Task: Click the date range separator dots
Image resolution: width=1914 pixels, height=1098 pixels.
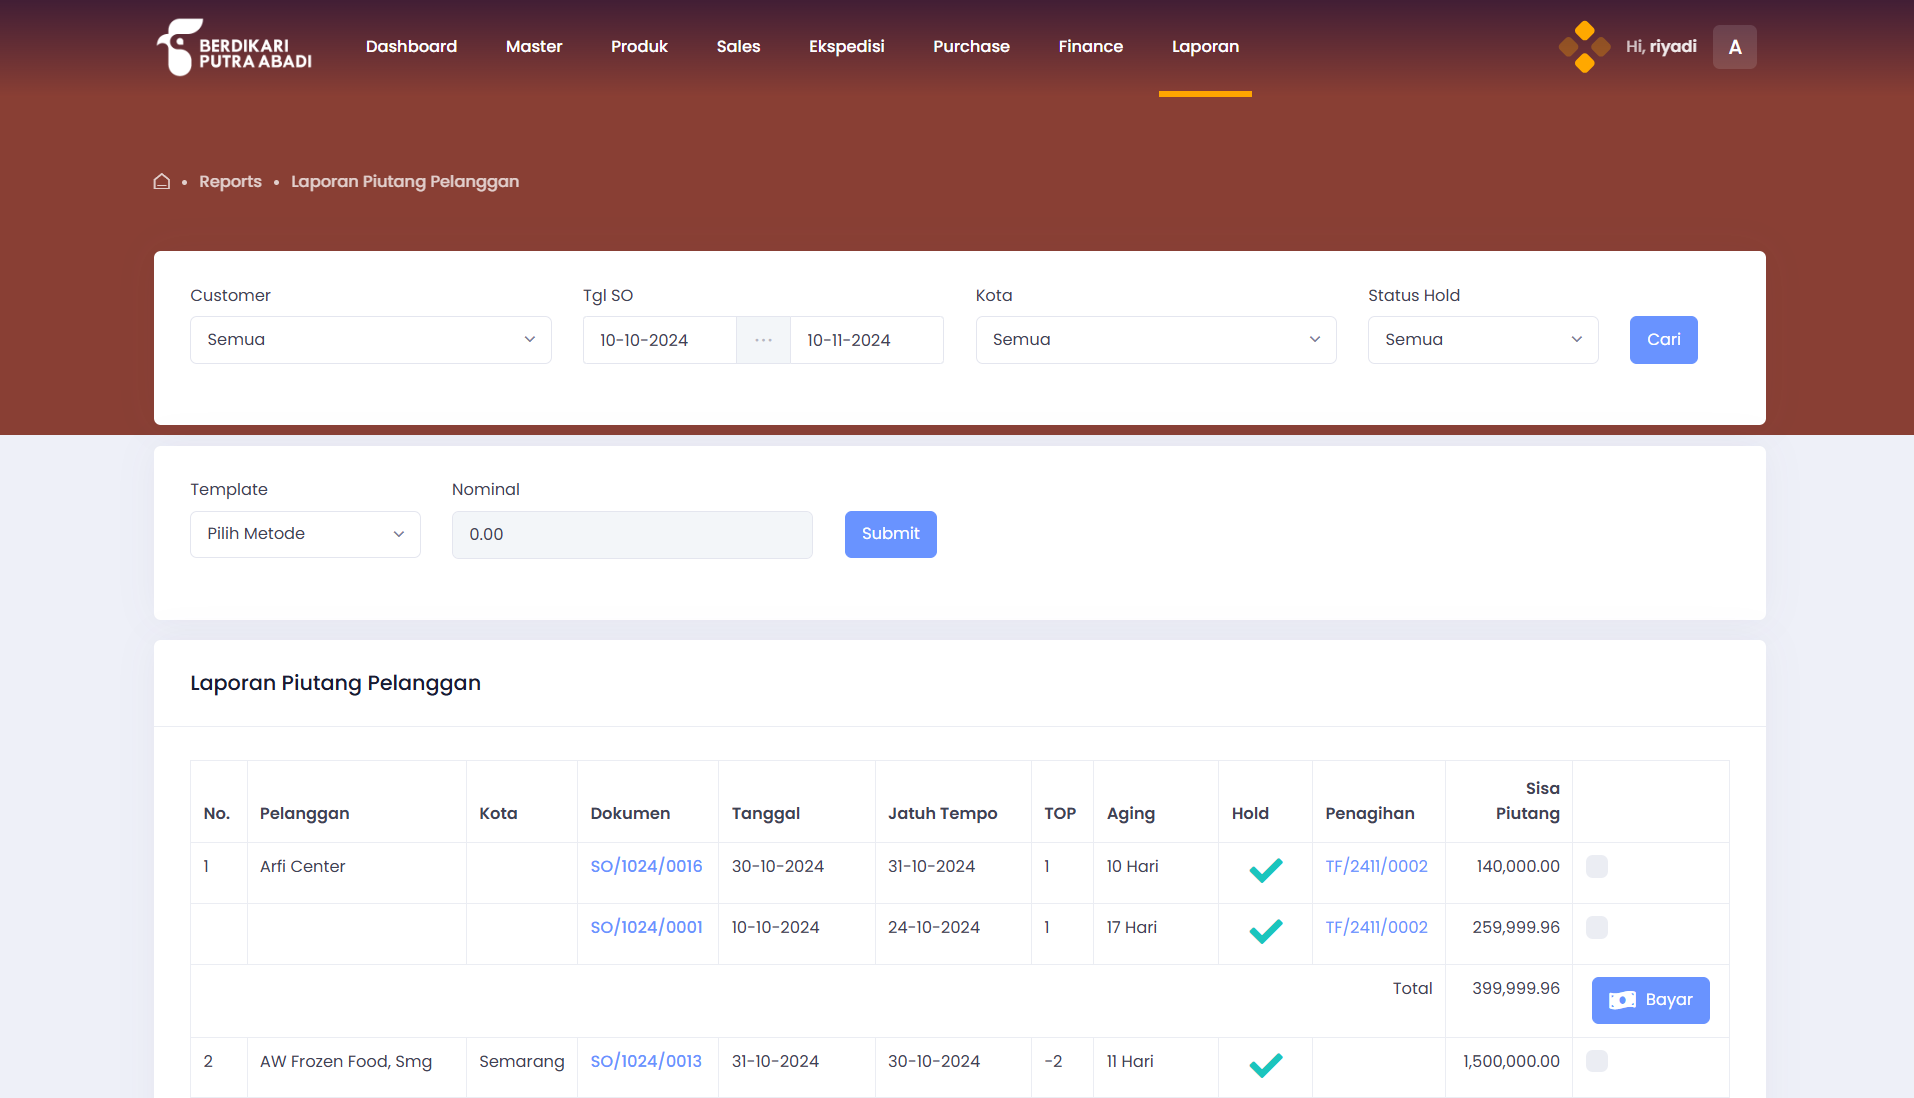Action: point(763,340)
